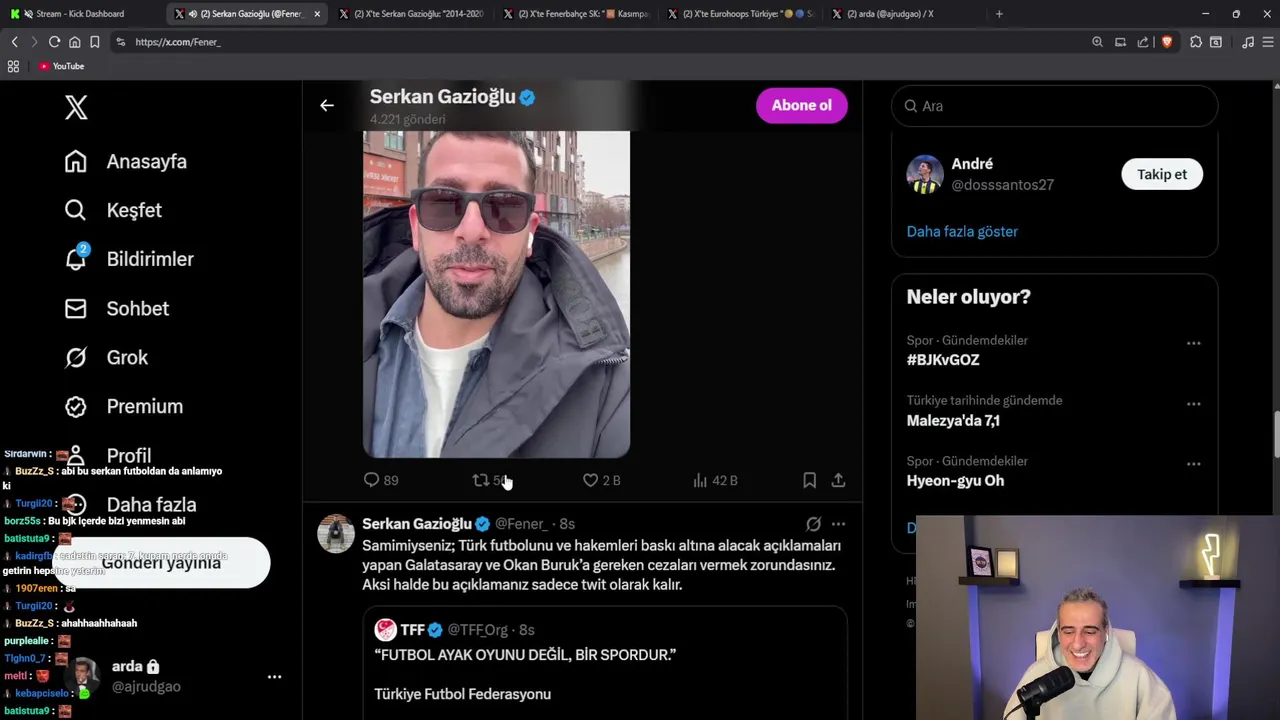This screenshot has height=720, width=1280.
Task: Open more options on Samimiyseniz post
Action: click(x=838, y=524)
